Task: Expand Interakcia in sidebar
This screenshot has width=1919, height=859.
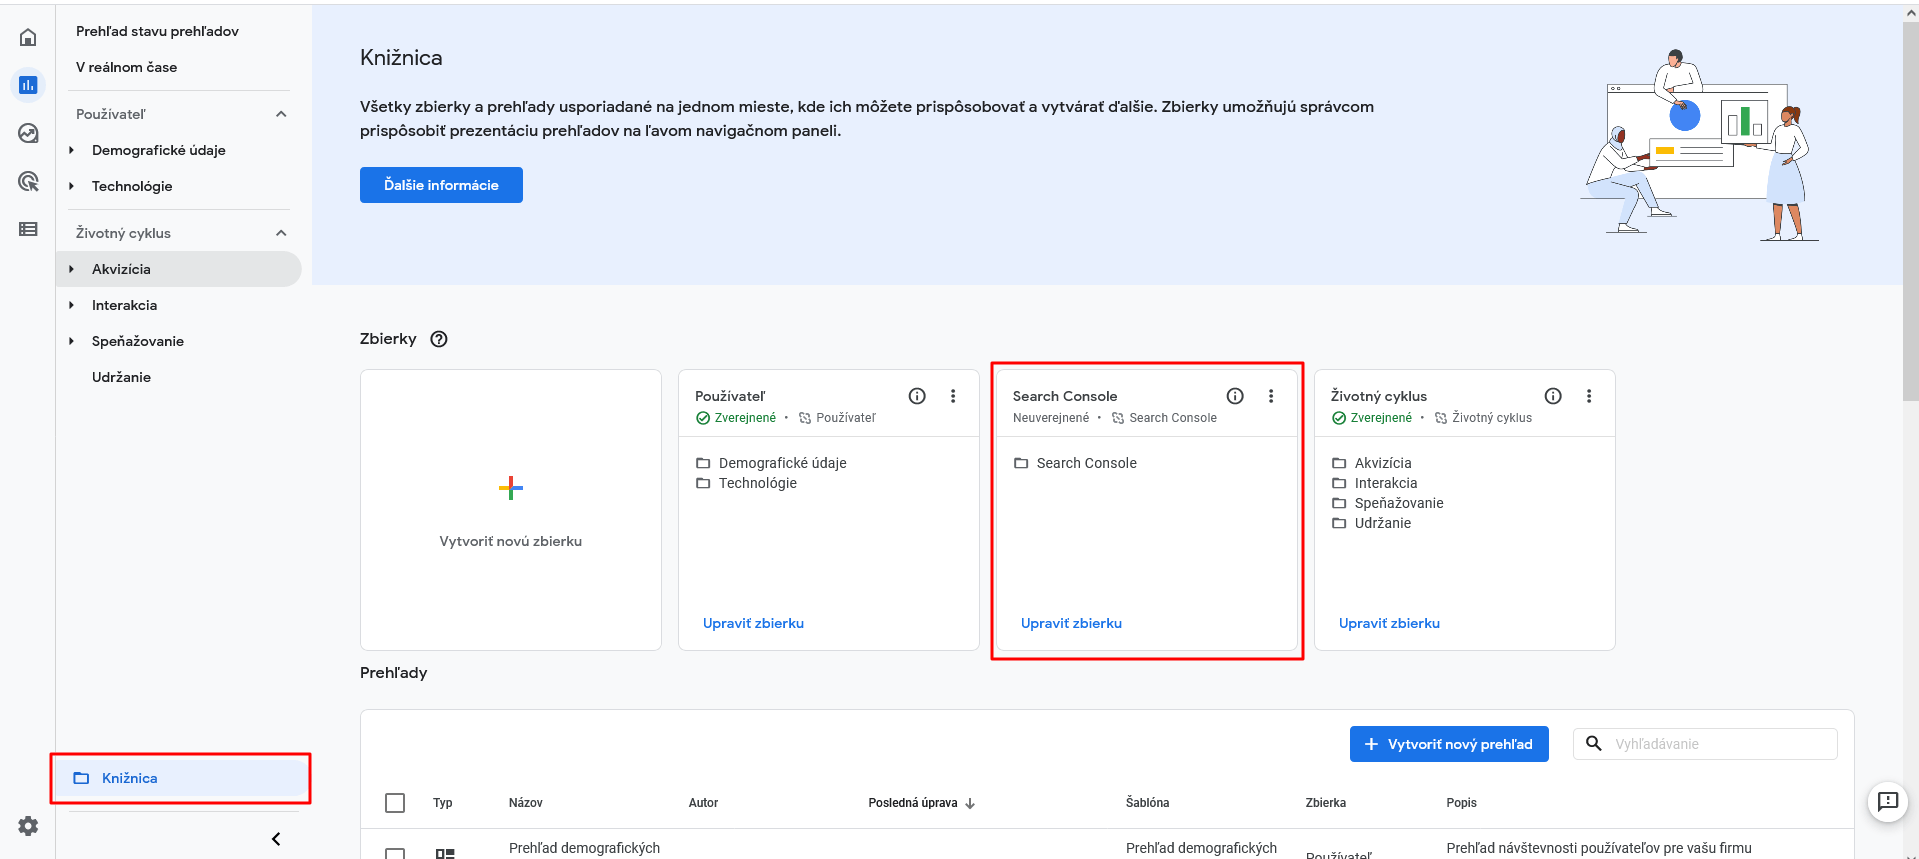Action: click(71, 305)
